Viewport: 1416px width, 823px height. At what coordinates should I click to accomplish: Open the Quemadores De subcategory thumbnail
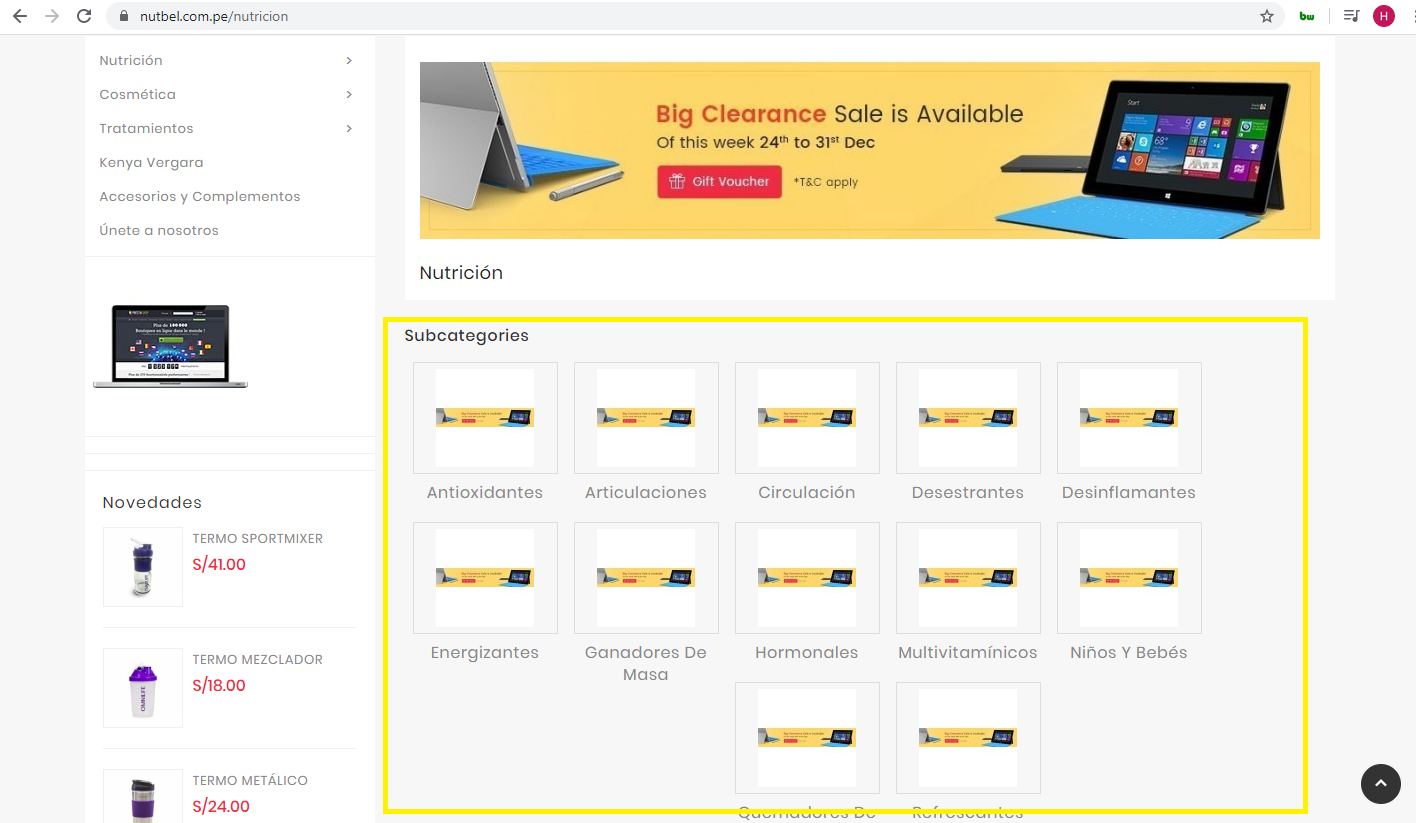click(807, 738)
